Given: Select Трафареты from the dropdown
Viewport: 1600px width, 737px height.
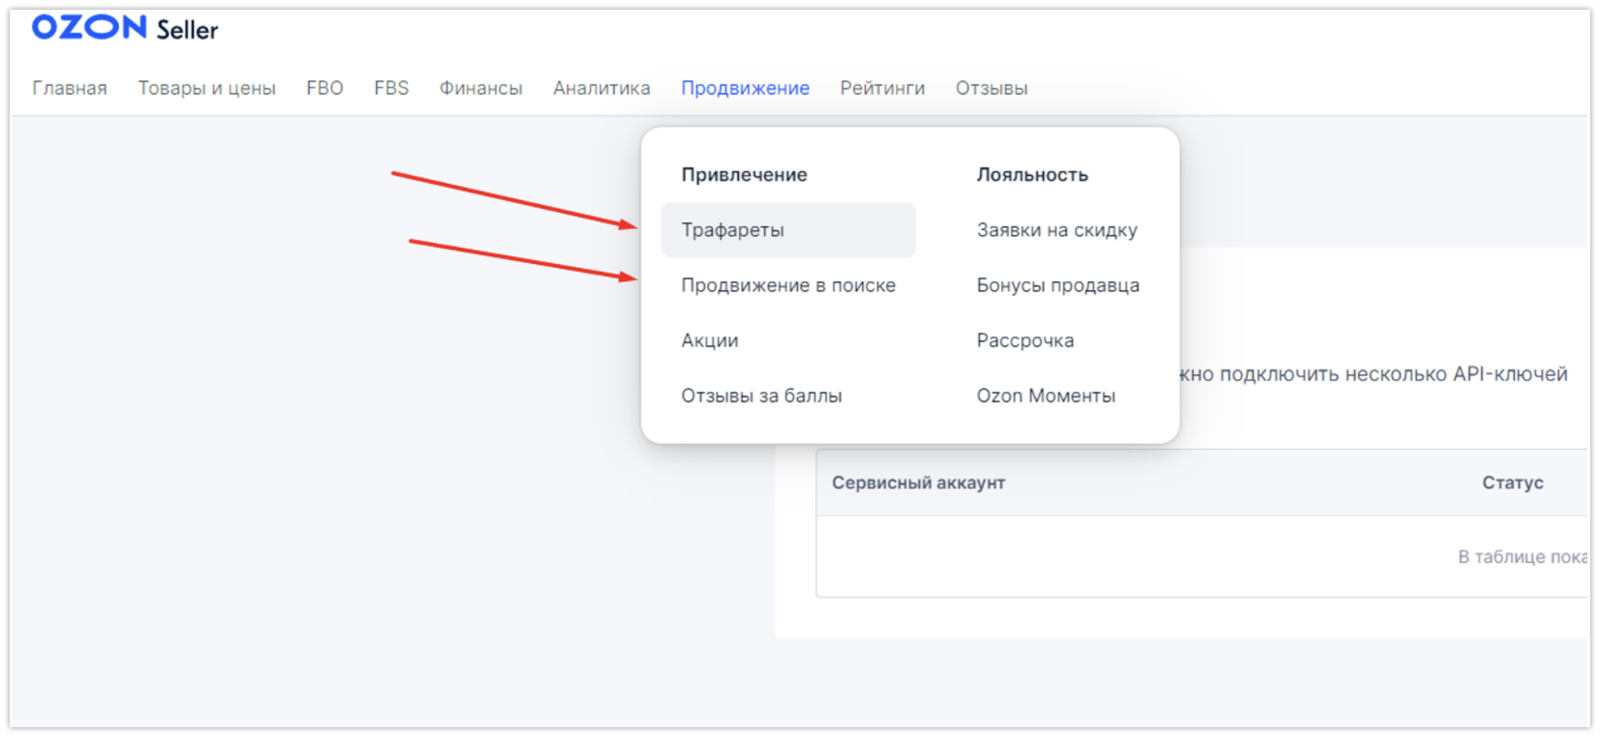Looking at the screenshot, I should pyautogui.click(x=733, y=230).
